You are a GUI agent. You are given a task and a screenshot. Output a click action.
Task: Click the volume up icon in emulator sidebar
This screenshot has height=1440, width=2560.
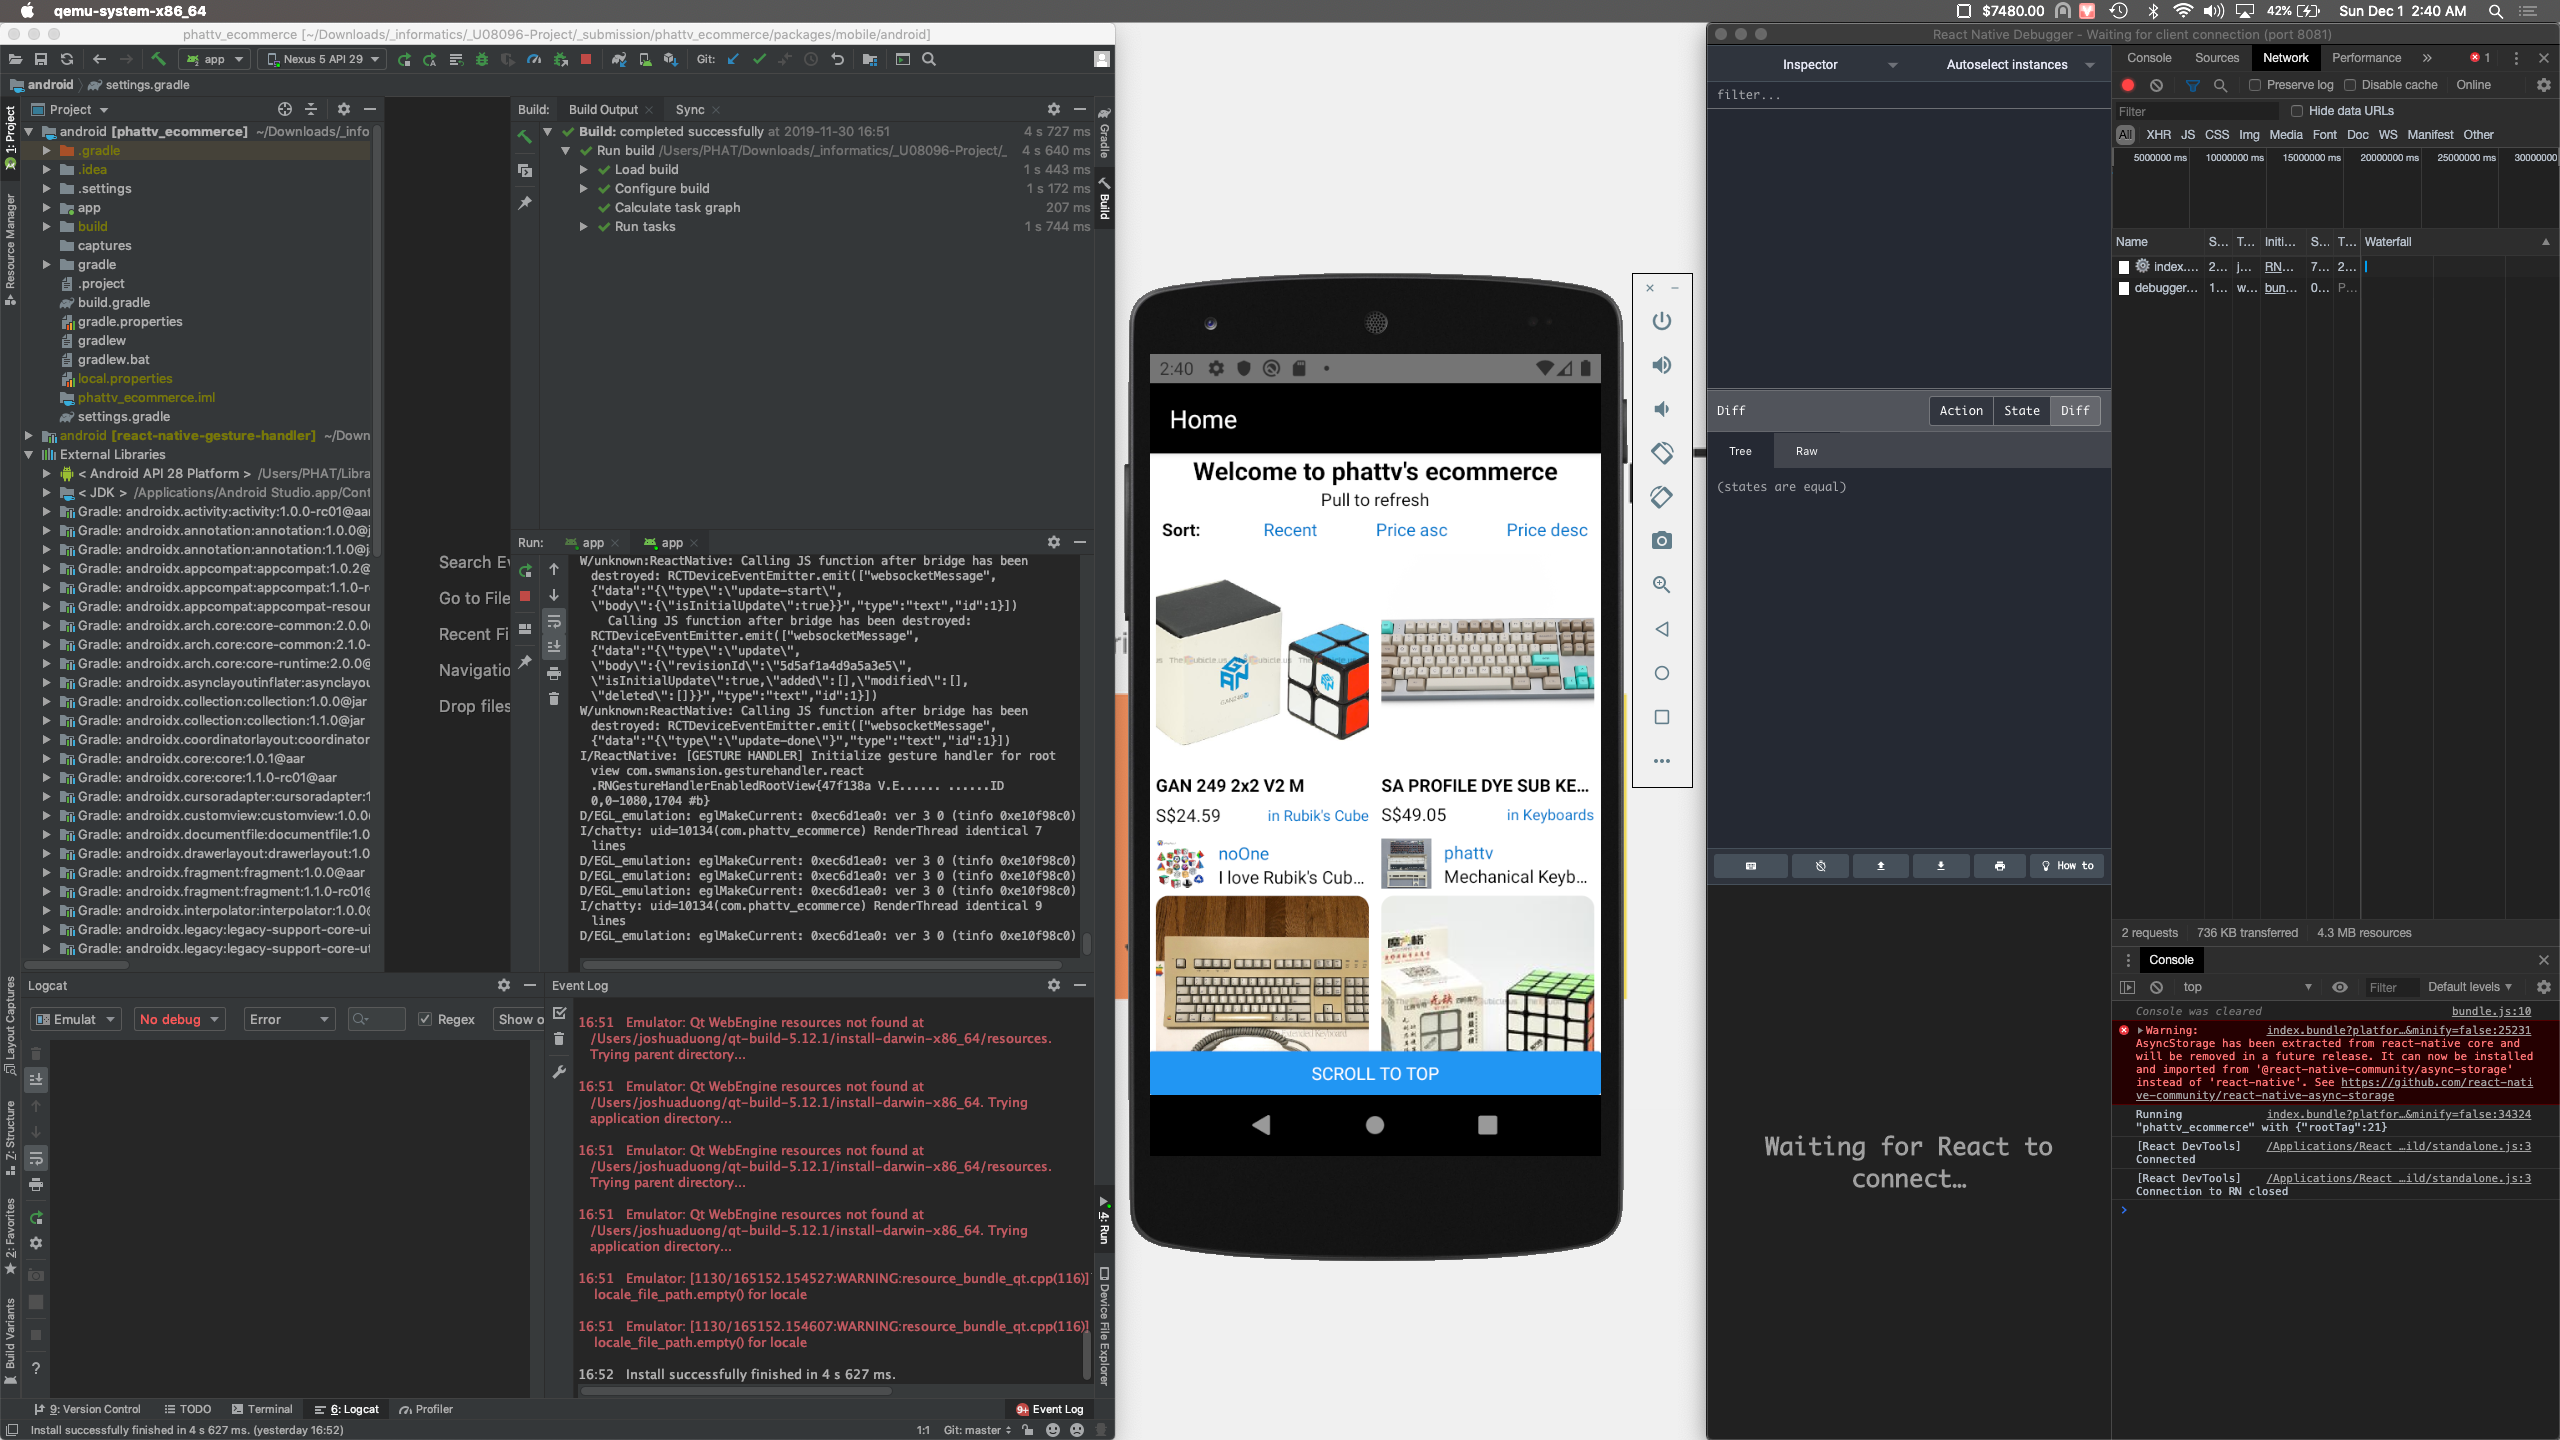point(1660,364)
